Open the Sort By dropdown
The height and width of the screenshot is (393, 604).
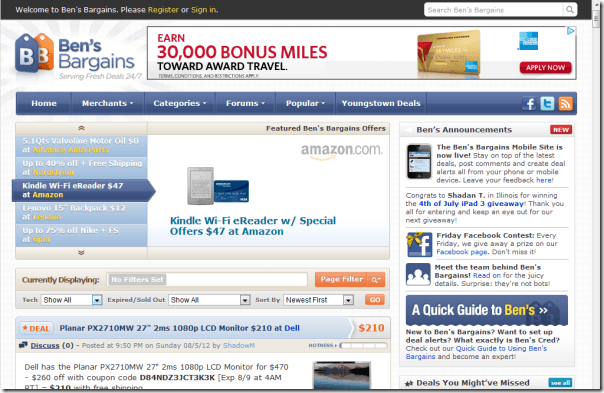click(318, 300)
